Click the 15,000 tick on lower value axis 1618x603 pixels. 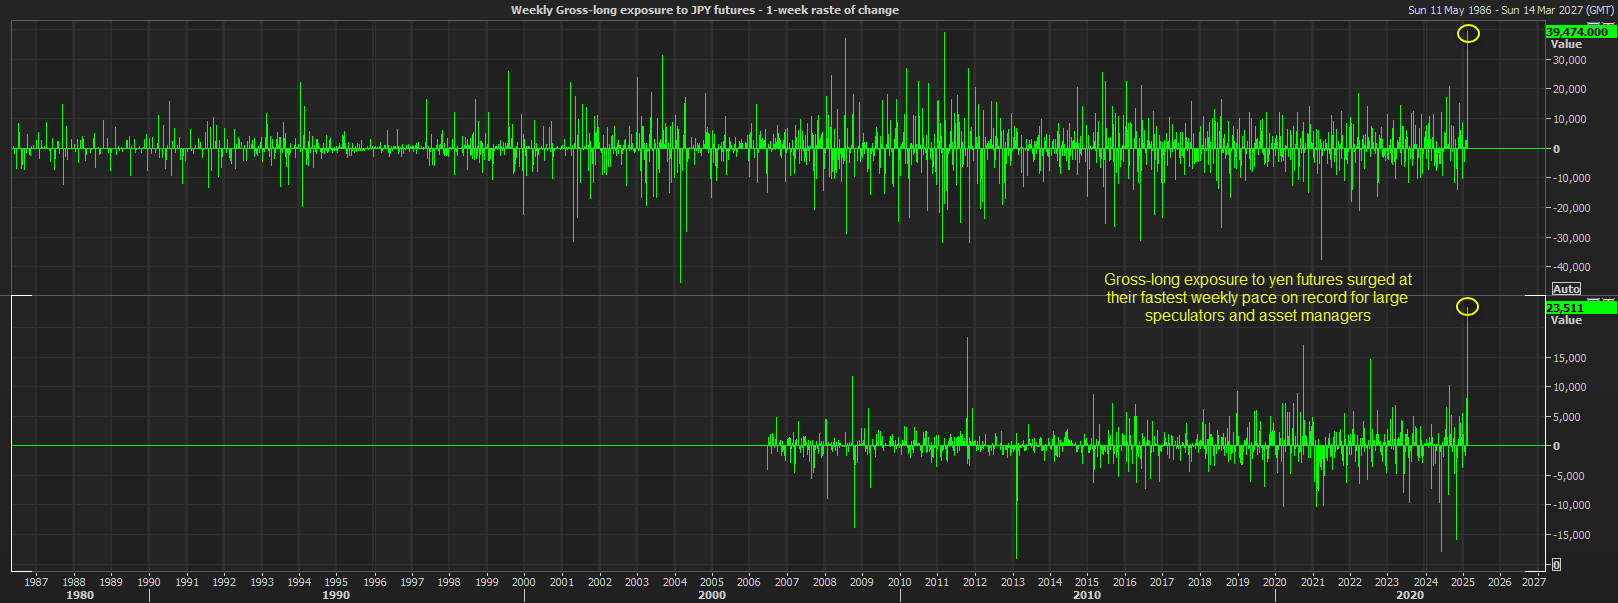click(x=1569, y=358)
